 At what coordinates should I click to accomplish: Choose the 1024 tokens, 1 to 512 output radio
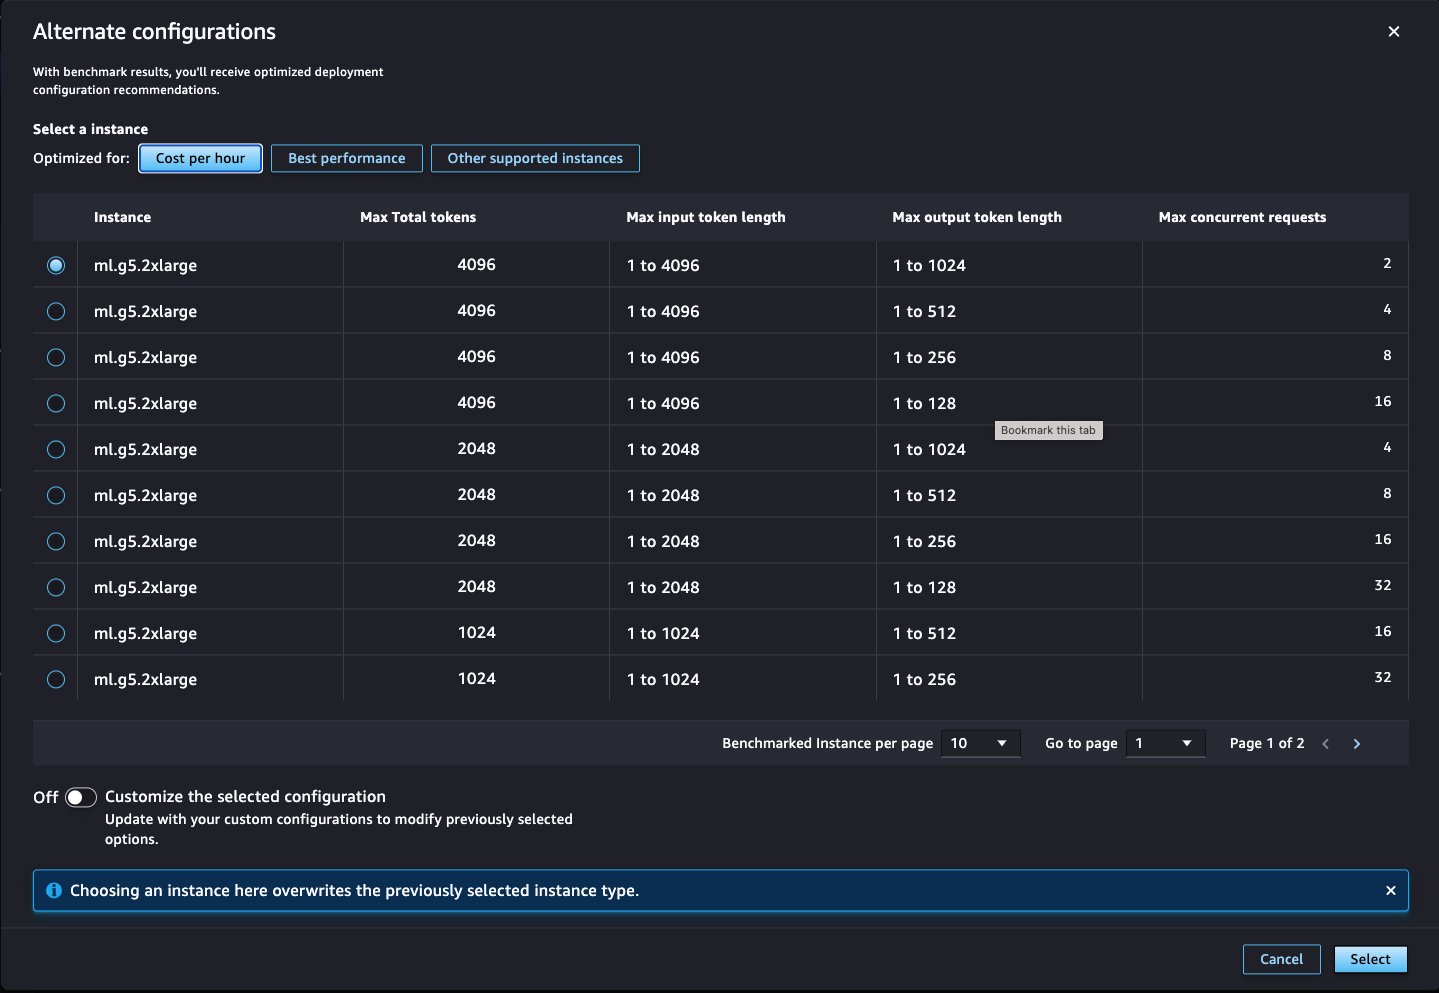pyautogui.click(x=56, y=633)
